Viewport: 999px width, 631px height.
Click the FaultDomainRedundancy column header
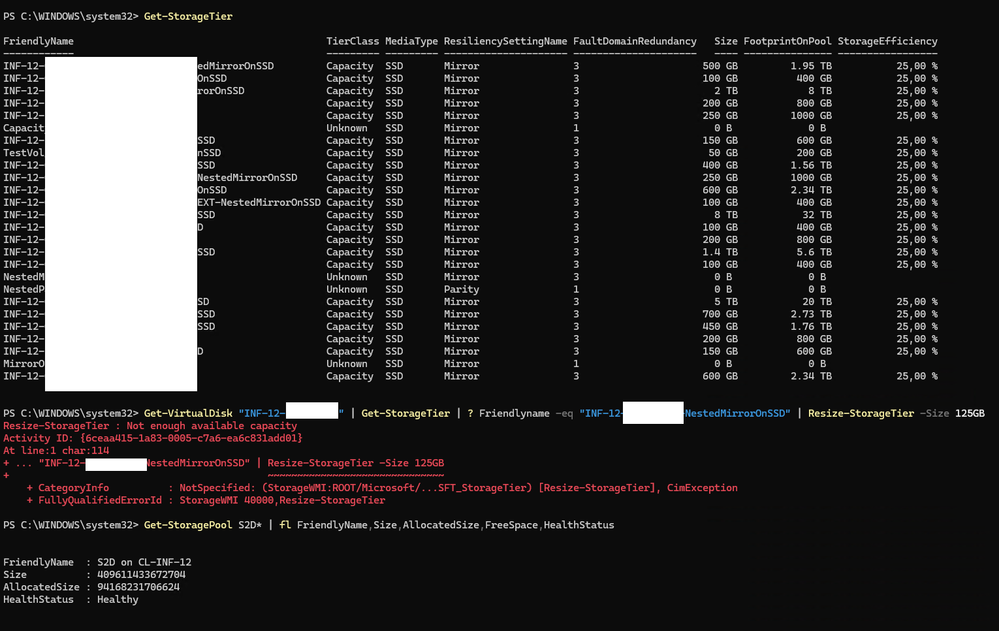tap(635, 41)
